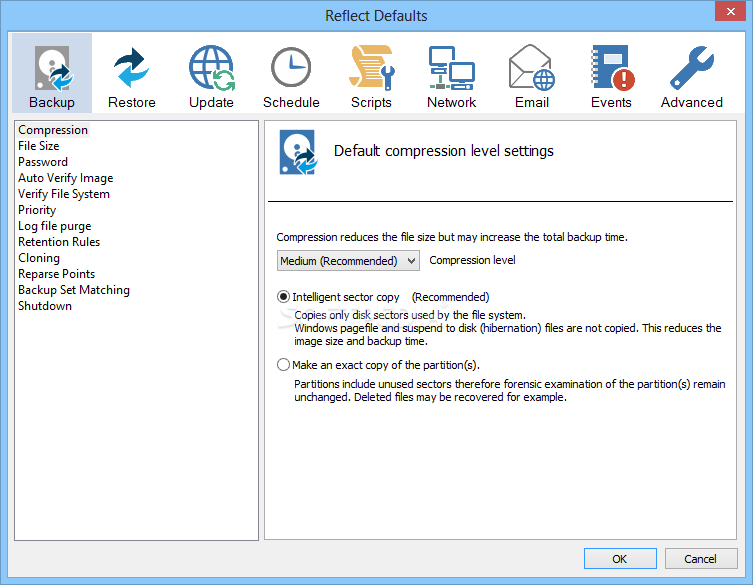Select Password in the settings list
This screenshot has width=753, height=585.
coord(43,162)
